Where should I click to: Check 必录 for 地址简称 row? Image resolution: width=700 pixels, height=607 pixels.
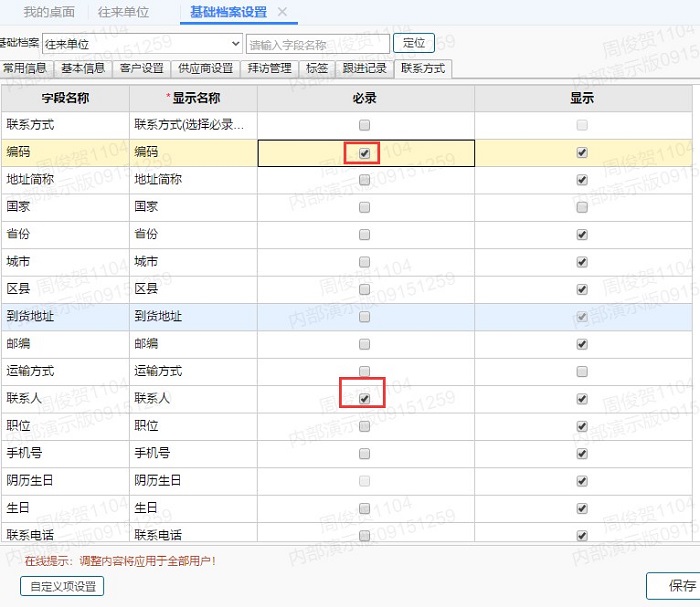(364, 180)
